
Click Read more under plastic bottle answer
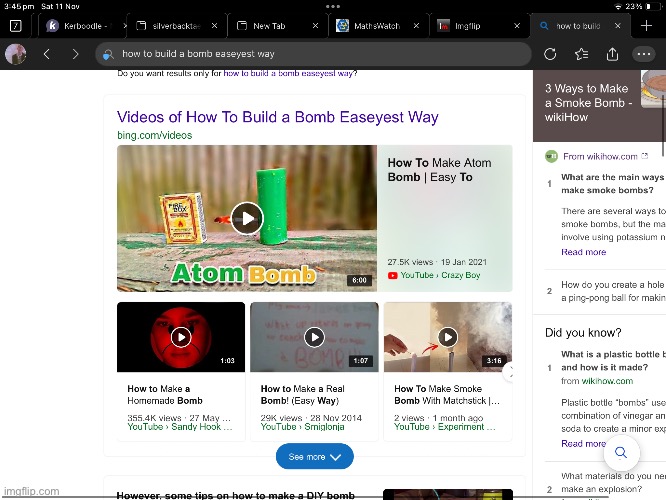coord(584,444)
